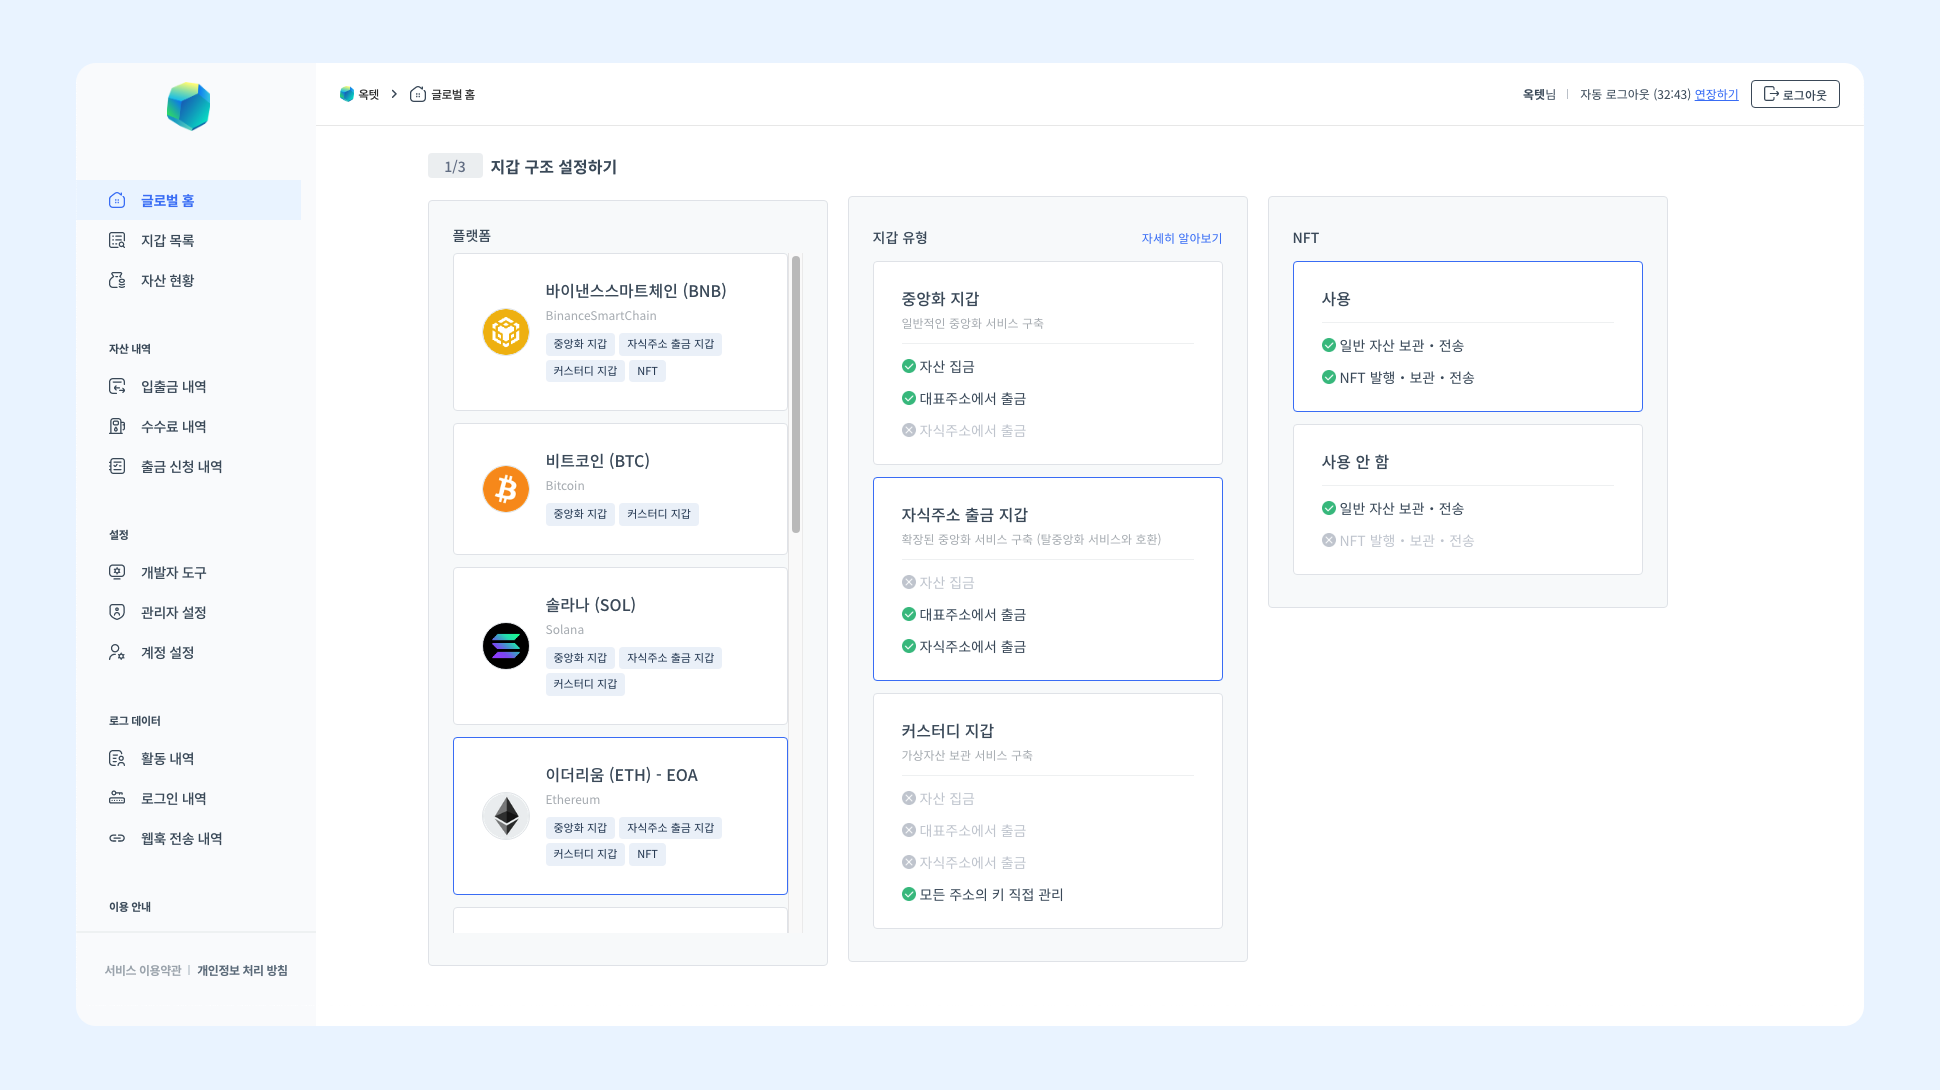Click the Solana logo
The width and height of the screenshot is (1940, 1090).
[506, 646]
